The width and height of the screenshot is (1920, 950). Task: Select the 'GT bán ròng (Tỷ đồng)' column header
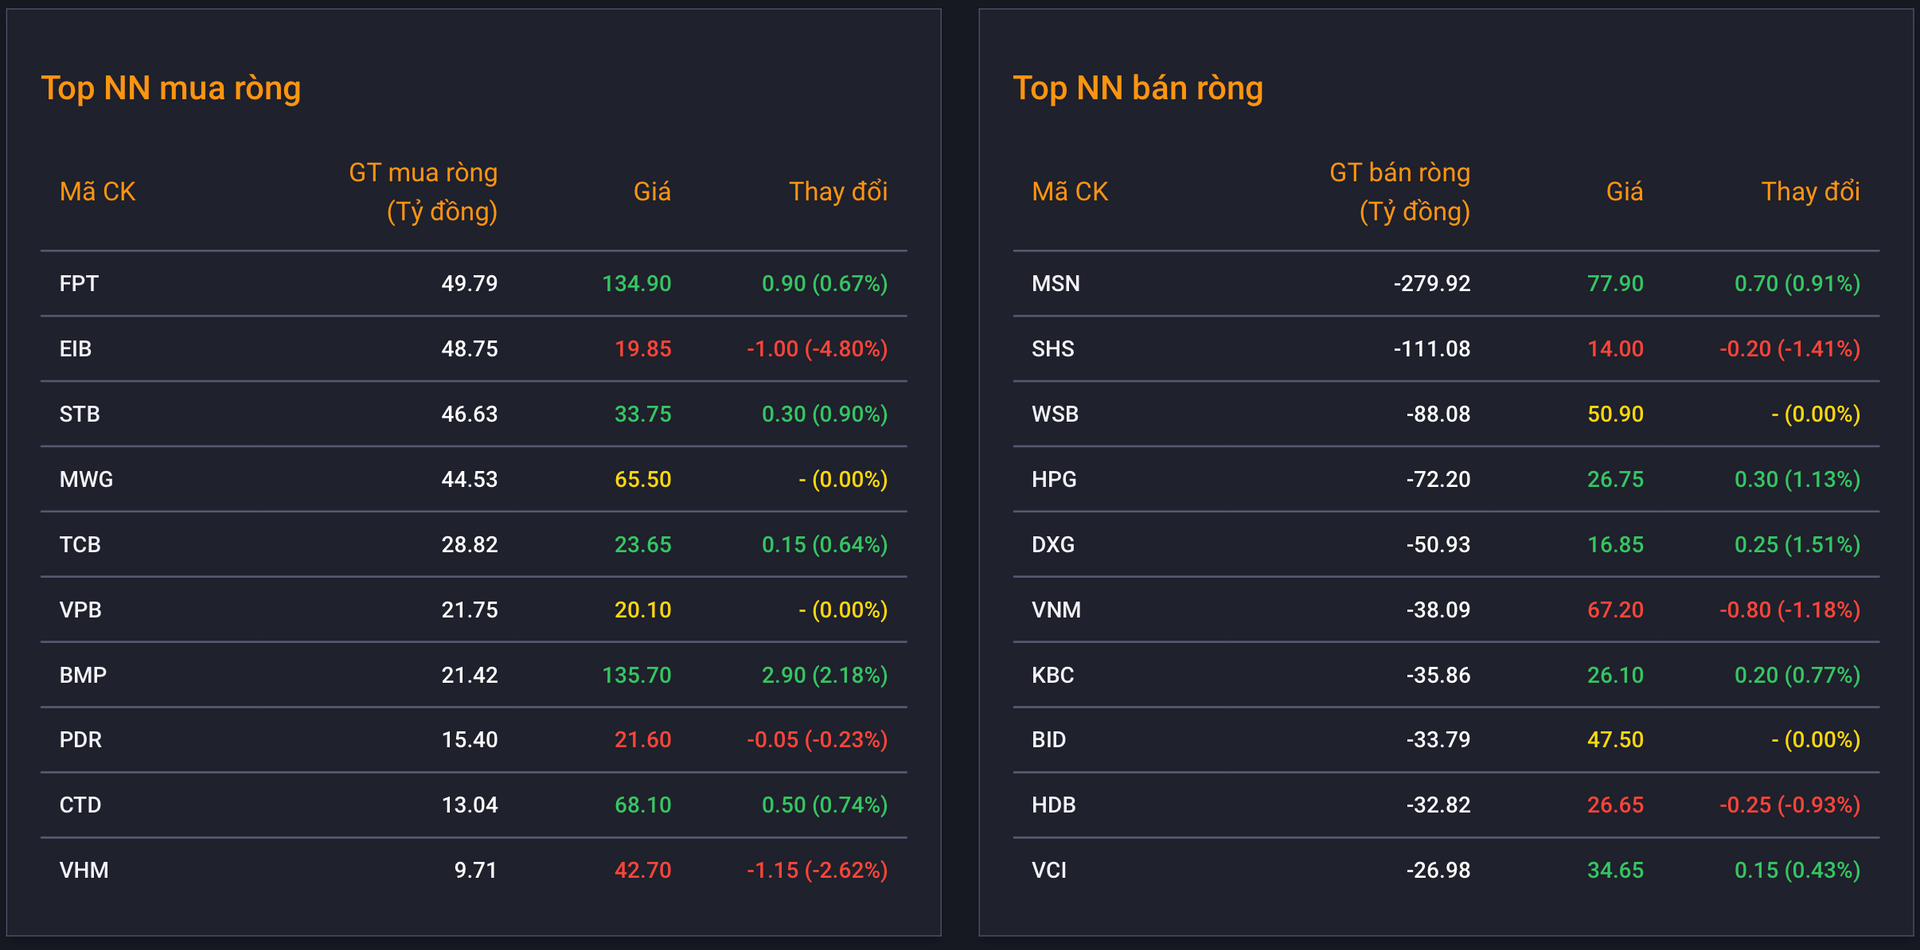click(1400, 192)
